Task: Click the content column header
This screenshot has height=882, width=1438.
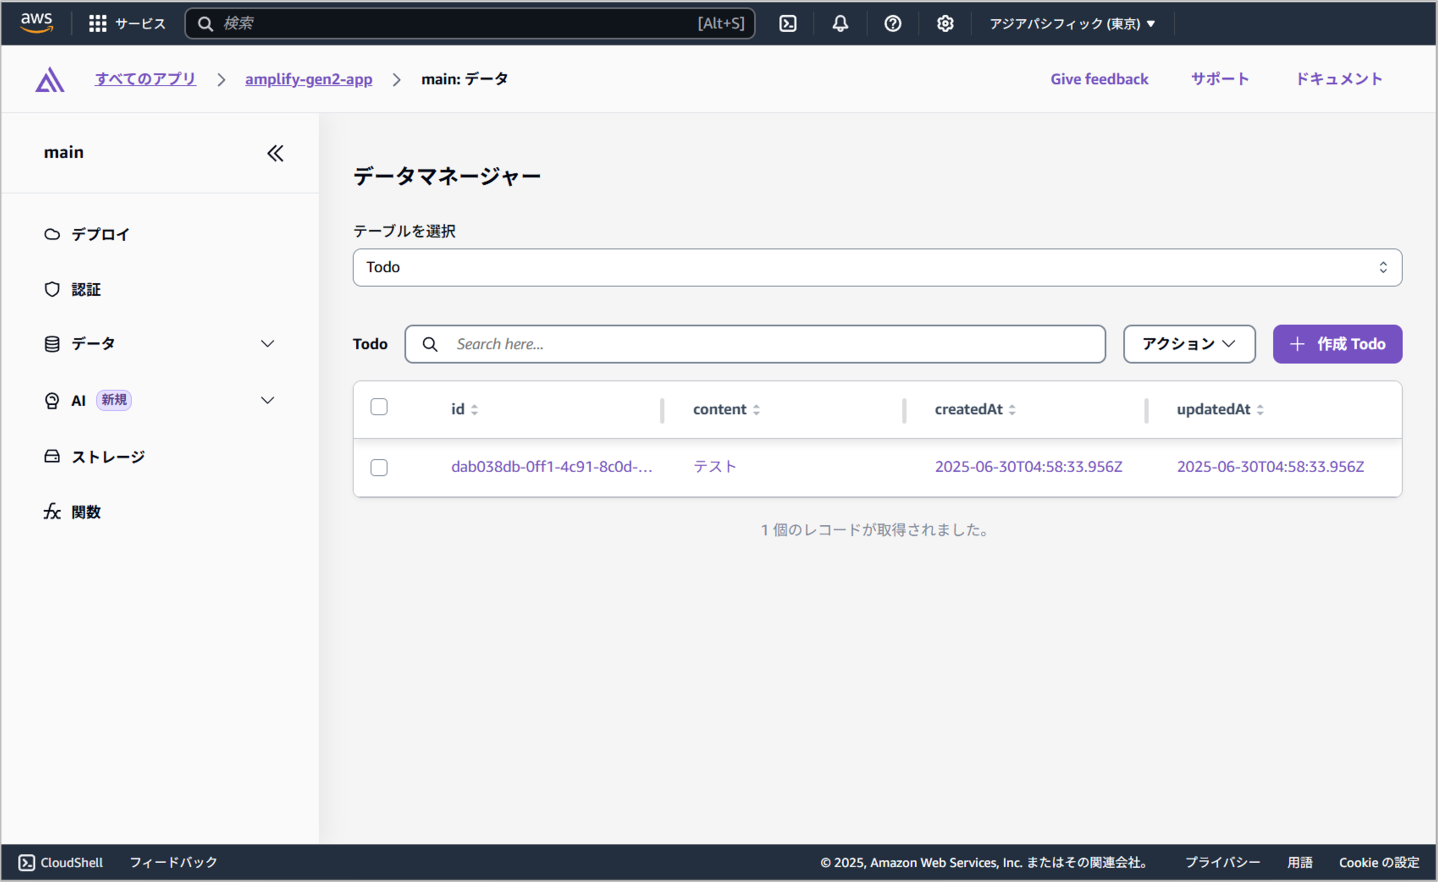Action: click(720, 409)
